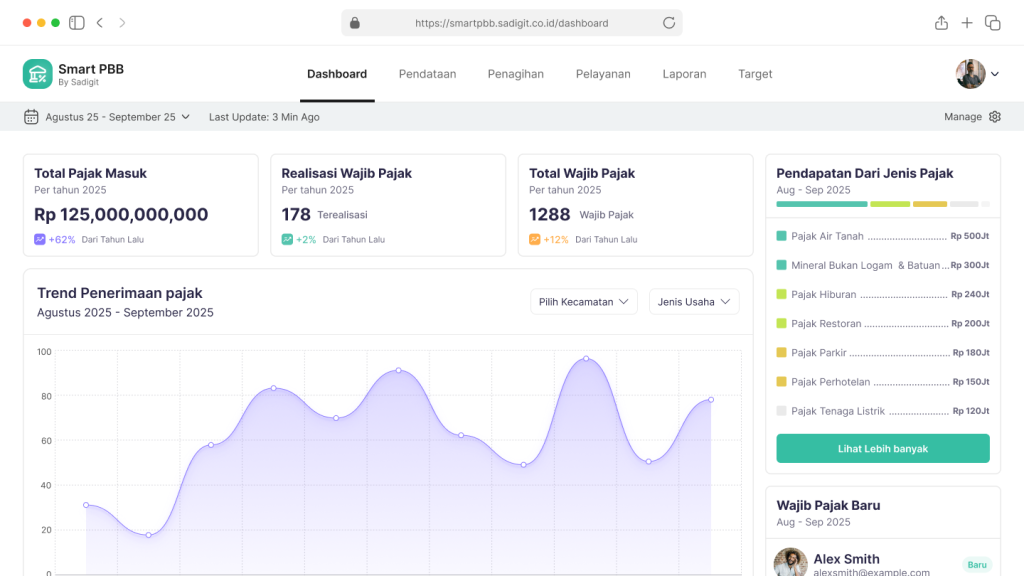Open settings via the gear icon beside Manage
1024x576 pixels.
click(x=995, y=116)
